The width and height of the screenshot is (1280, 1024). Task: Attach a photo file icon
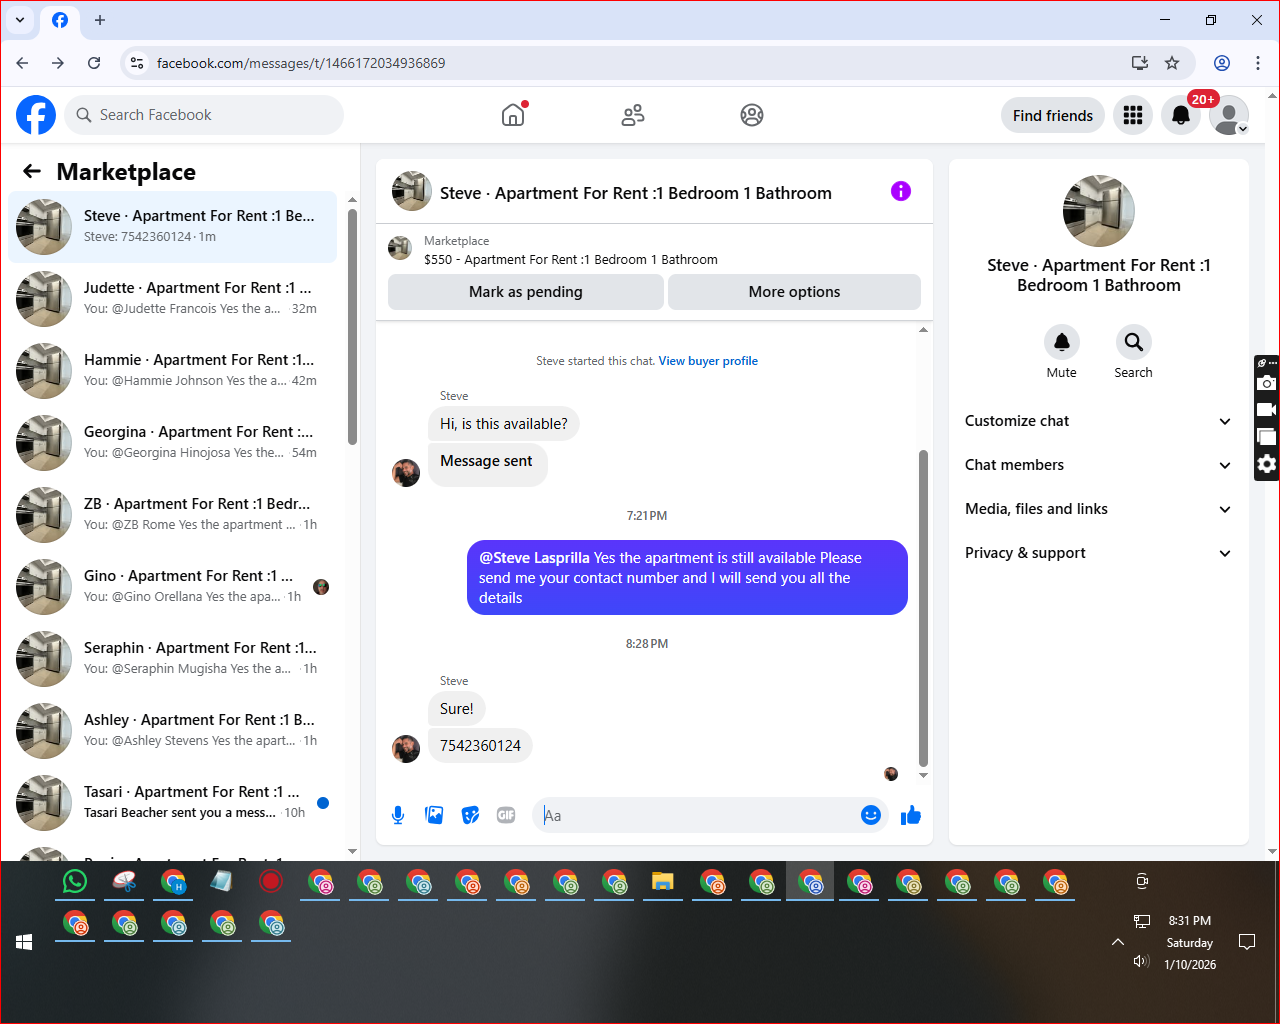click(434, 815)
